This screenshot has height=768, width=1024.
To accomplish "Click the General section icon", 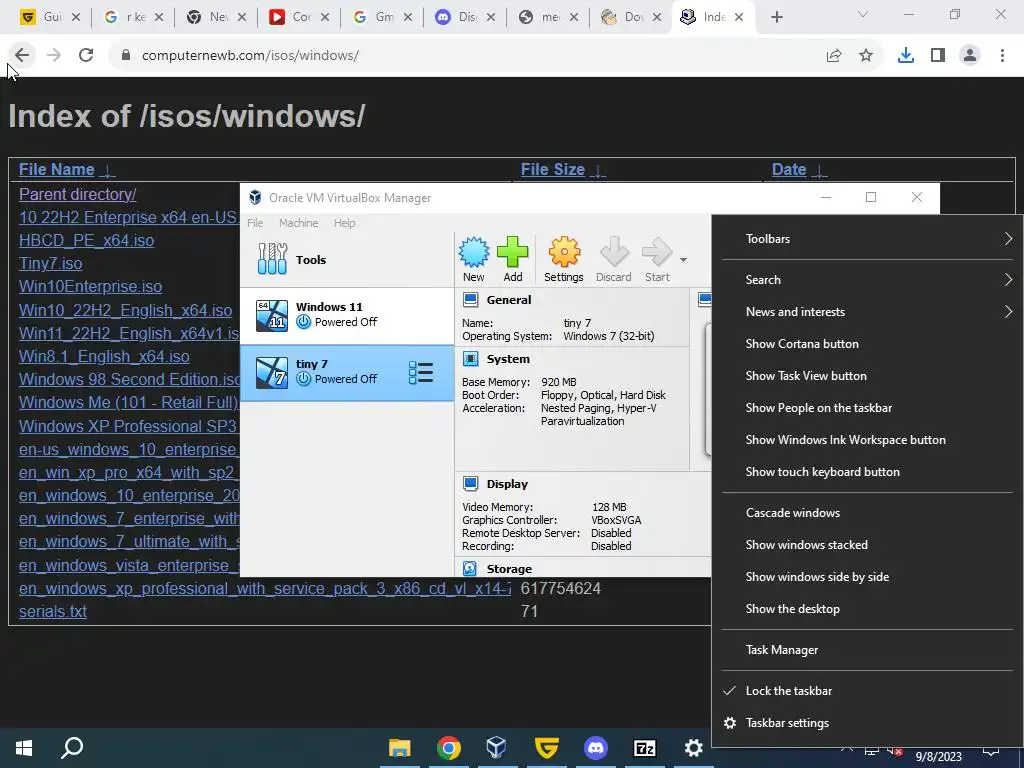I will pos(470,300).
